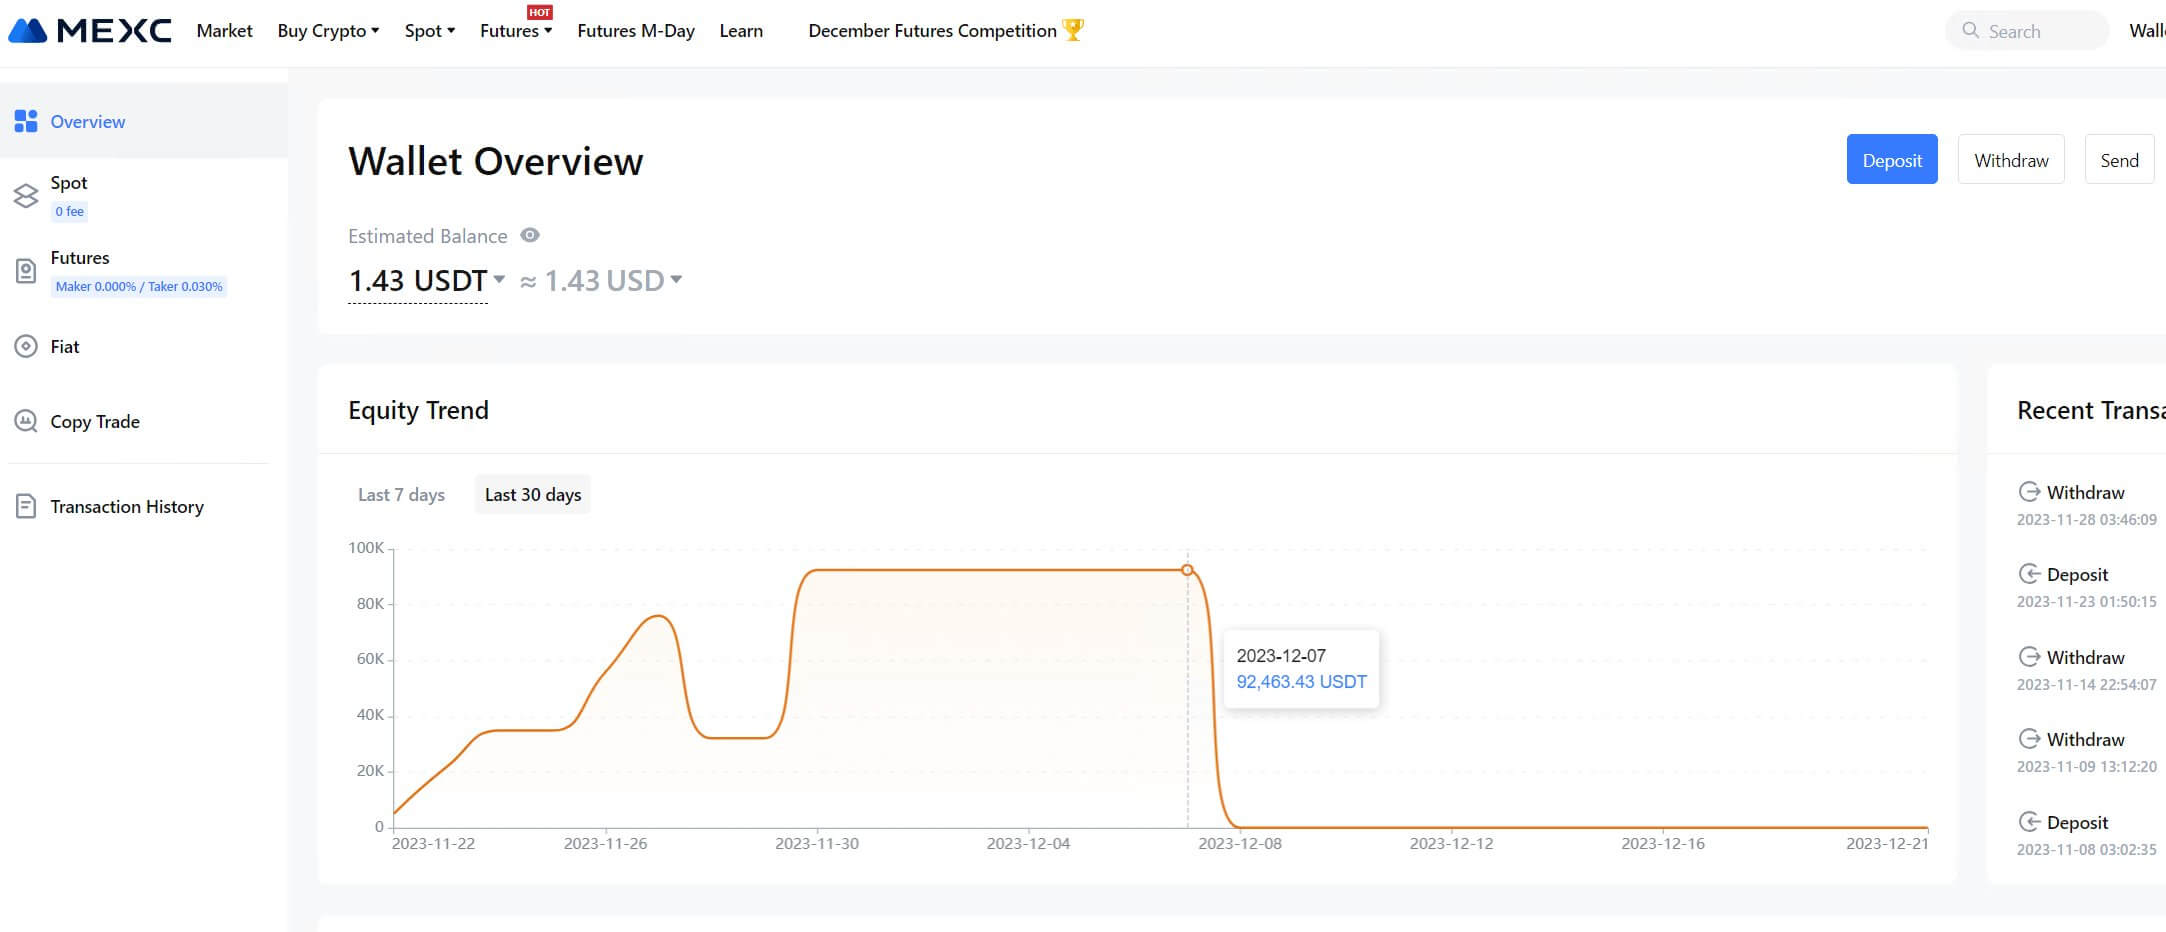2166x932 pixels.
Task: Open the Fiat circle icon
Action: (26, 347)
